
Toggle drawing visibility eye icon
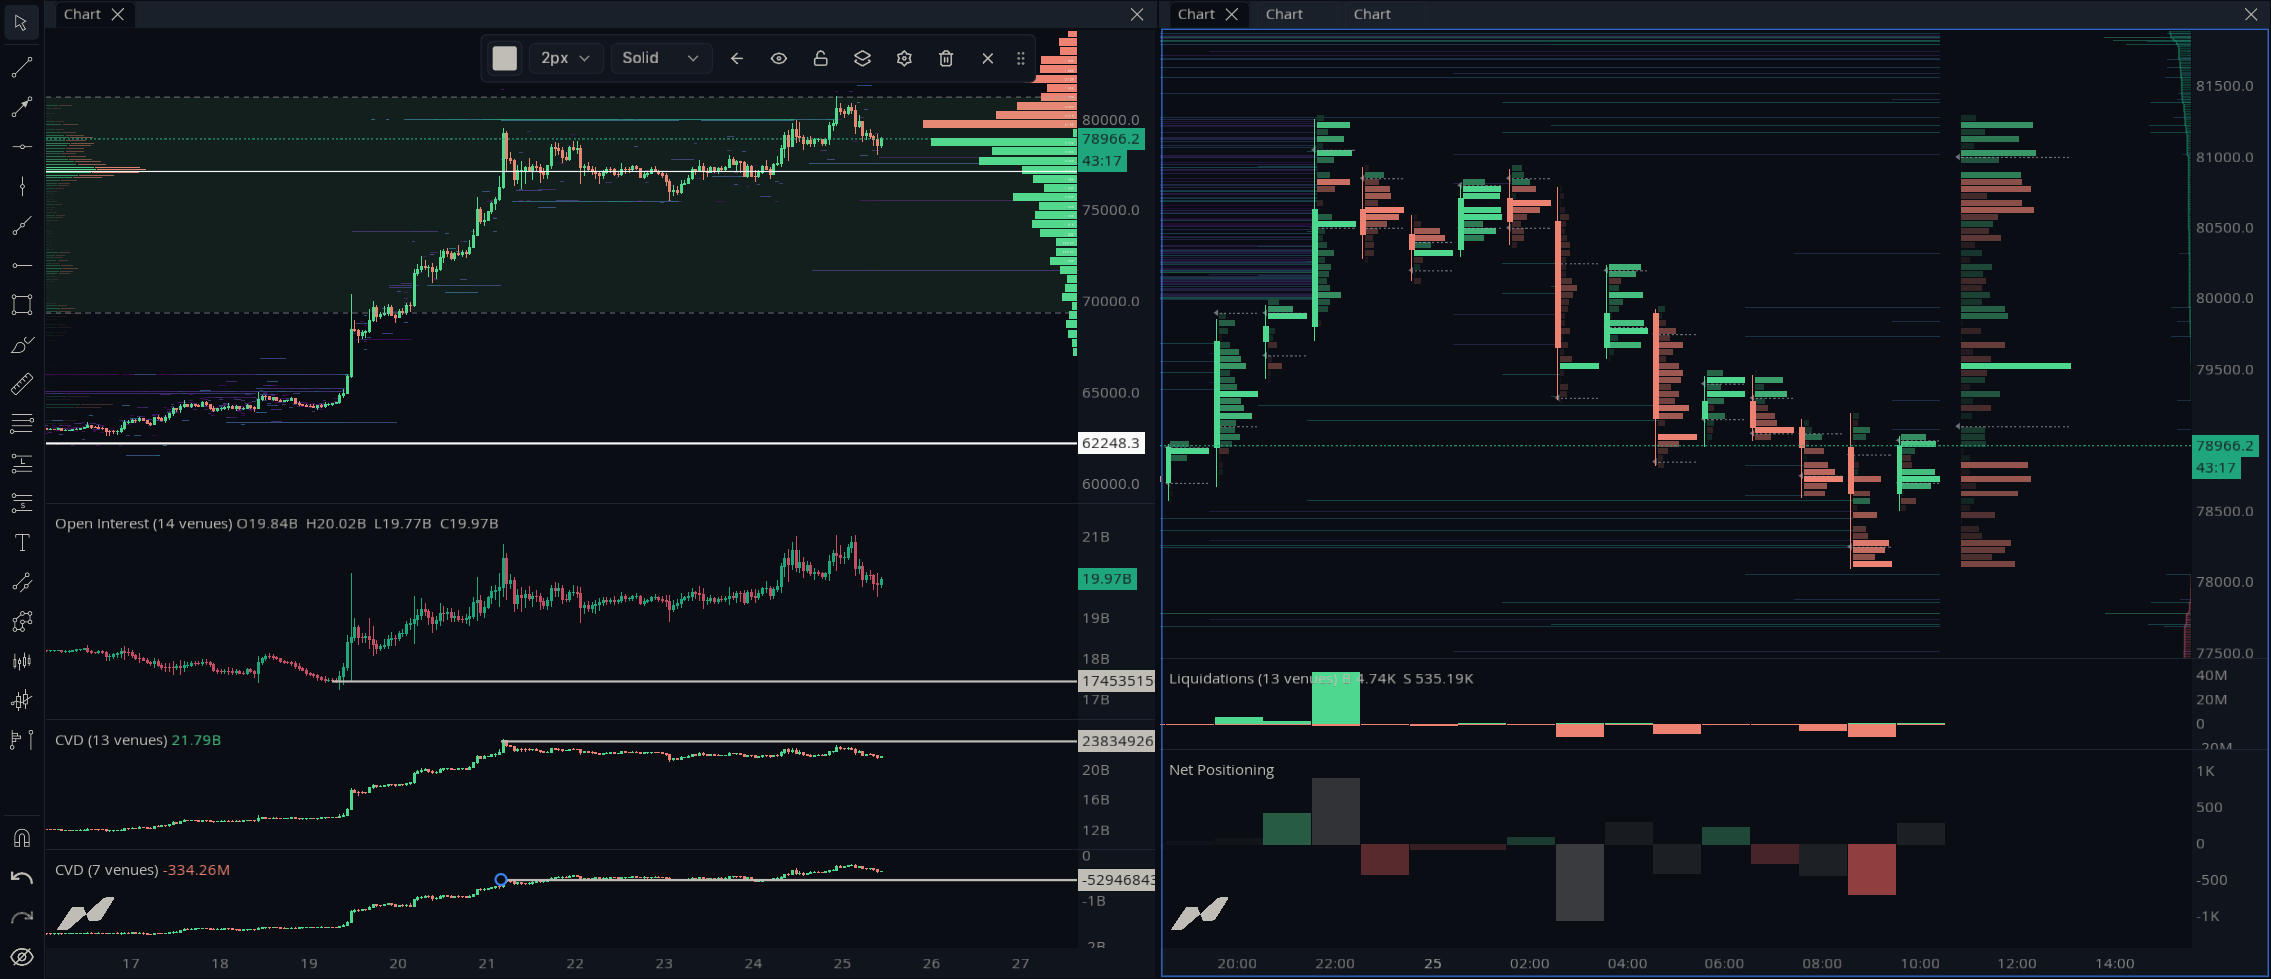[779, 58]
